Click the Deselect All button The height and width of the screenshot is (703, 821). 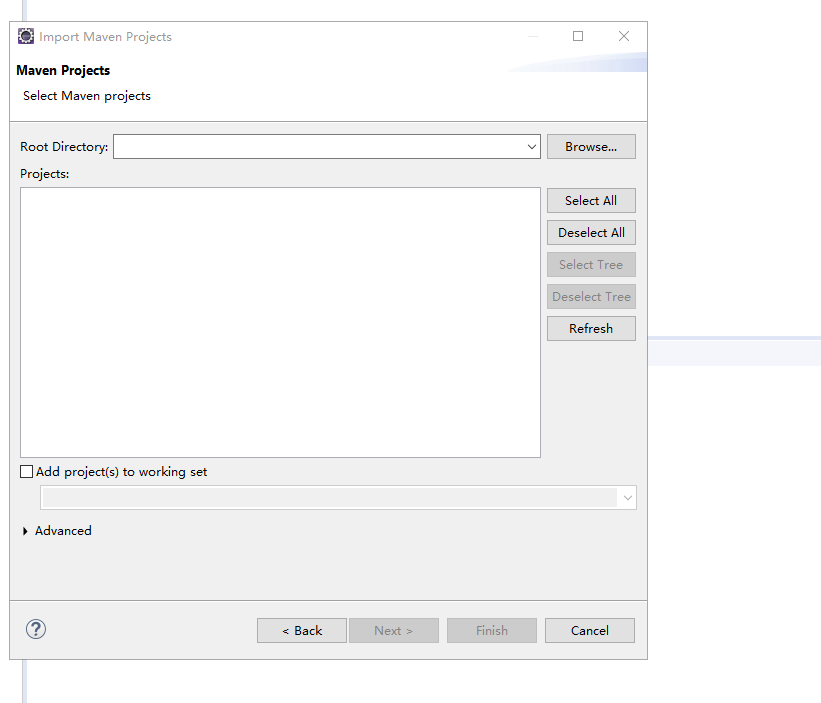(x=591, y=232)
